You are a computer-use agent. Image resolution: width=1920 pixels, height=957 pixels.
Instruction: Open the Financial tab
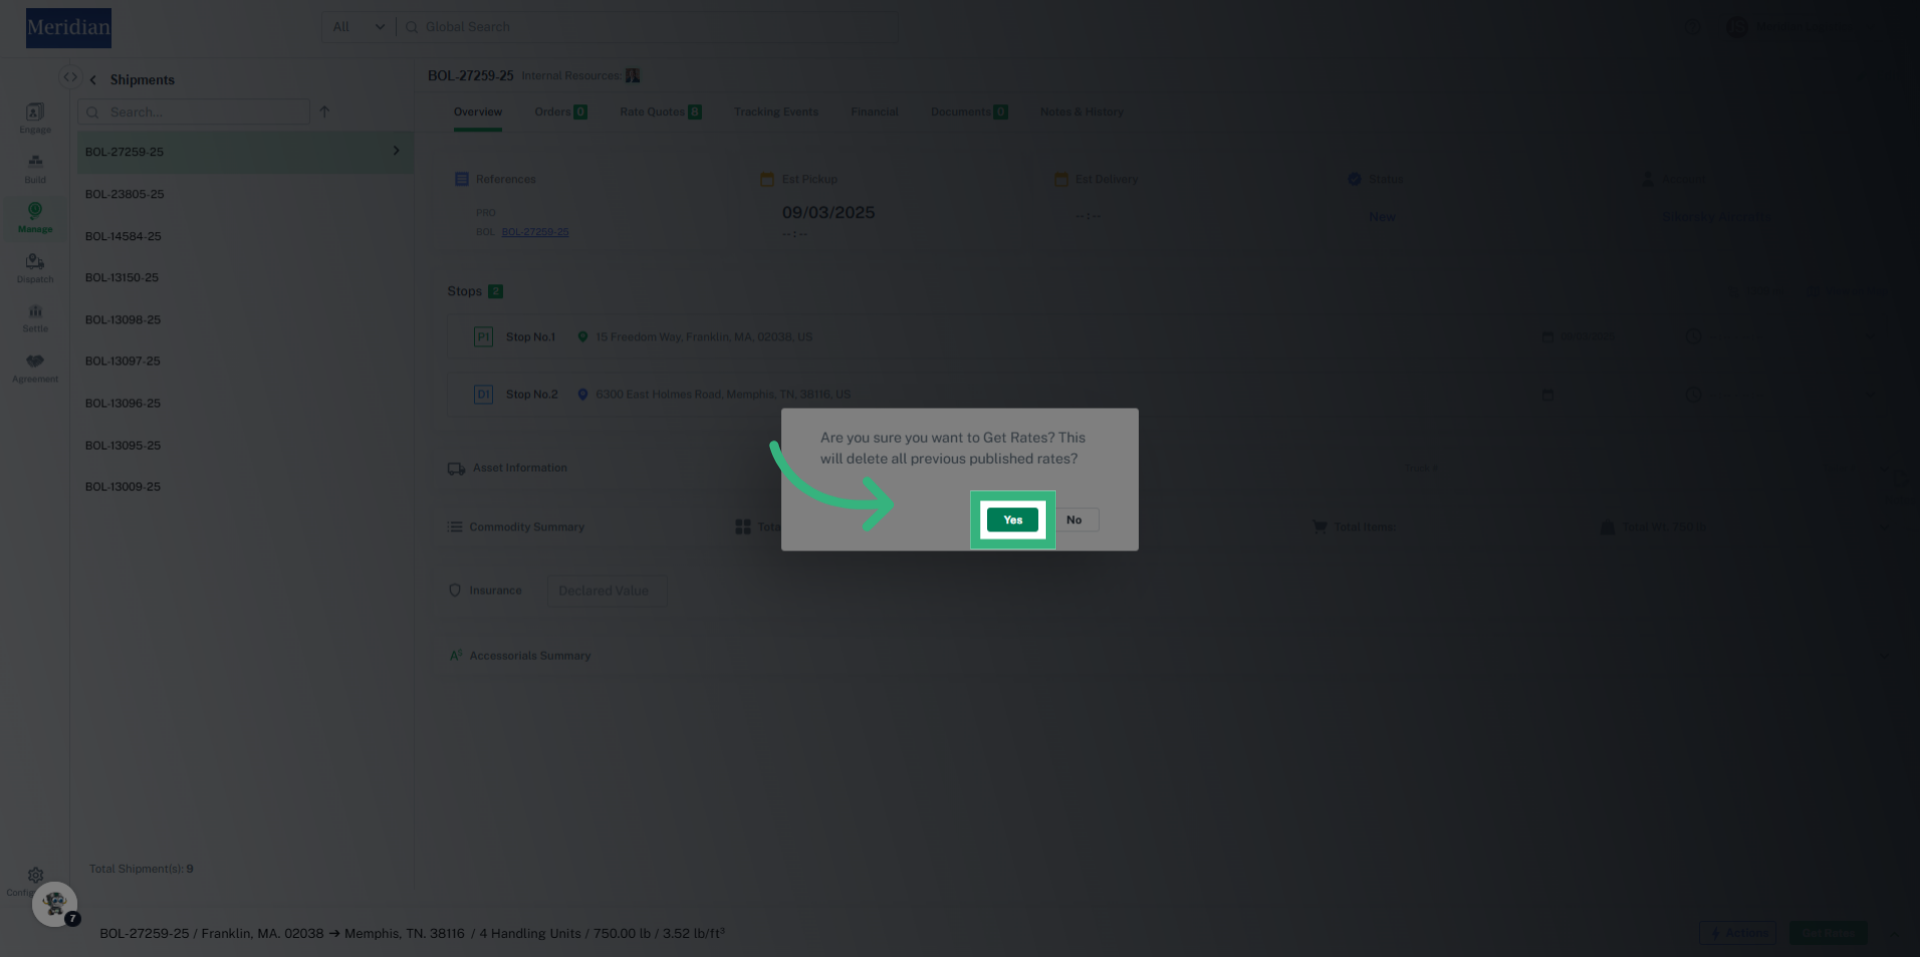pos(875,112)
